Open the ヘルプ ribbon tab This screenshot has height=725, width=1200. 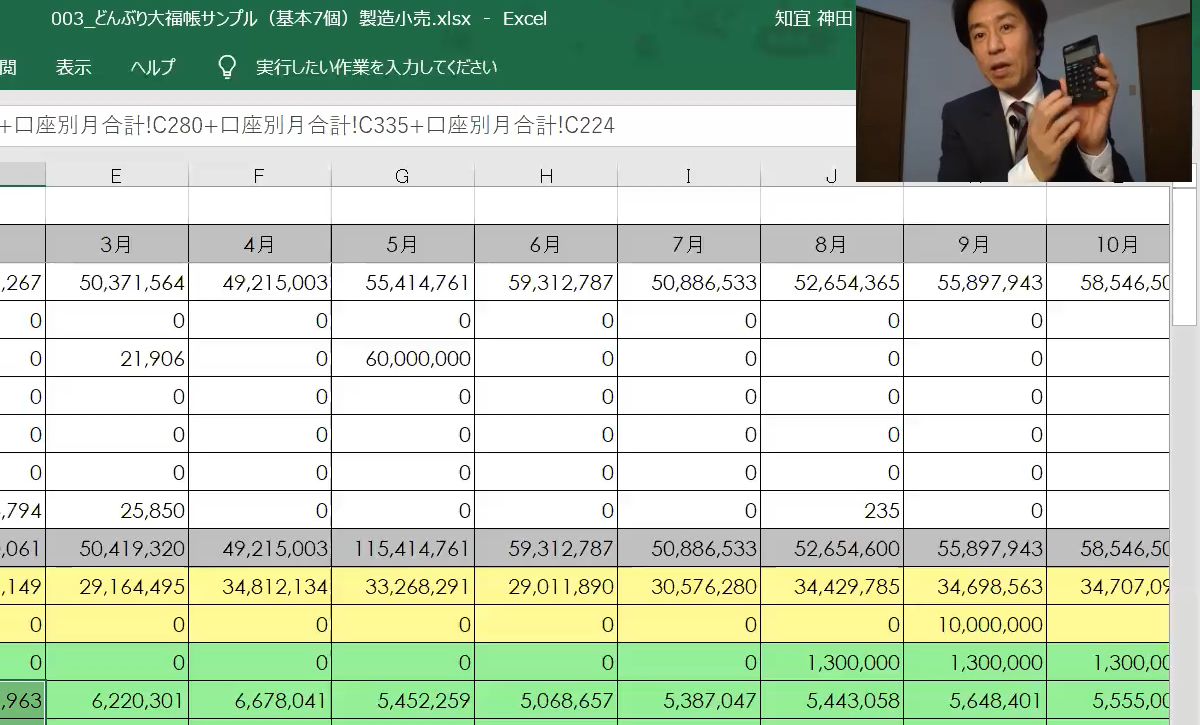pos(152,67)
